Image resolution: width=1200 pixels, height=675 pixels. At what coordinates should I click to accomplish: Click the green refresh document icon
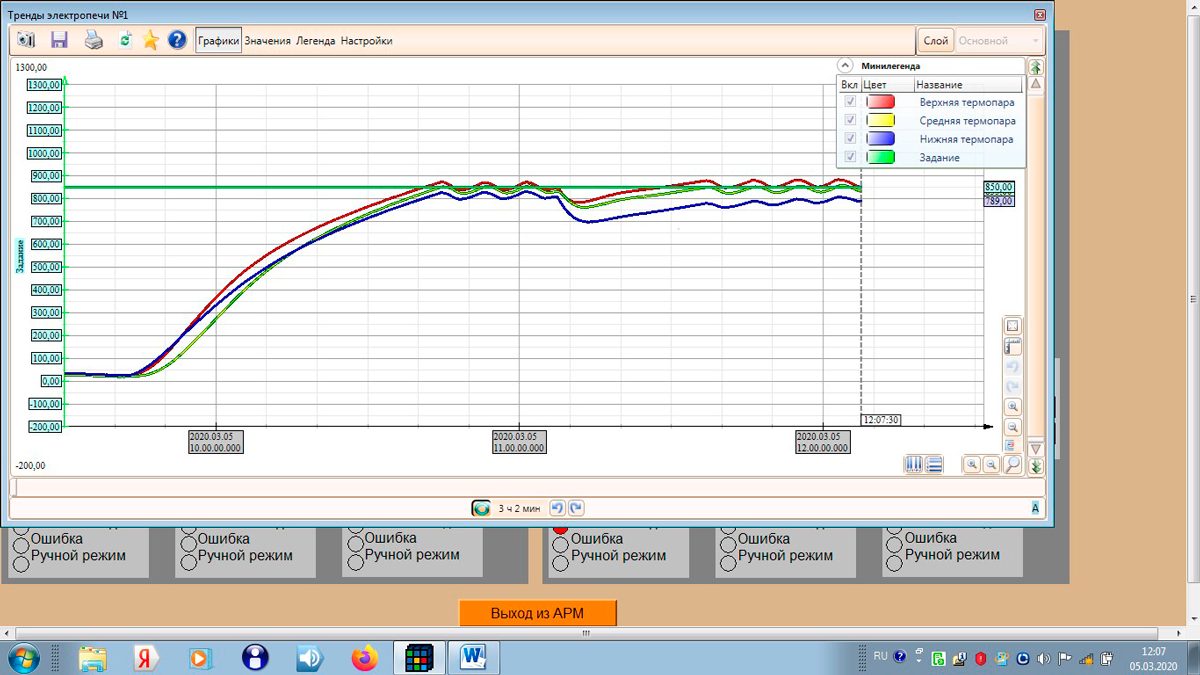coord(124,40)
